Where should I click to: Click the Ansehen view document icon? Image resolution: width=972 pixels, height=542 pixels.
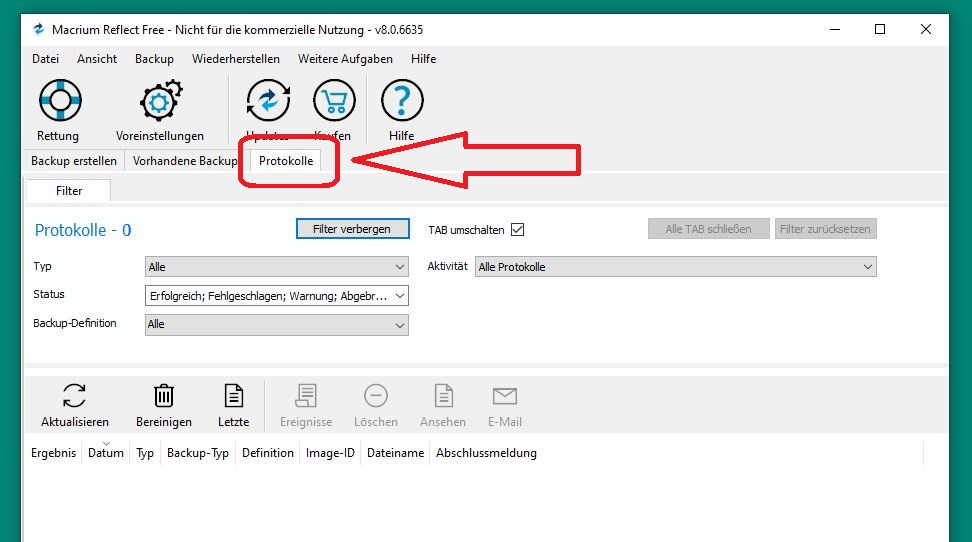coord(443,396)
